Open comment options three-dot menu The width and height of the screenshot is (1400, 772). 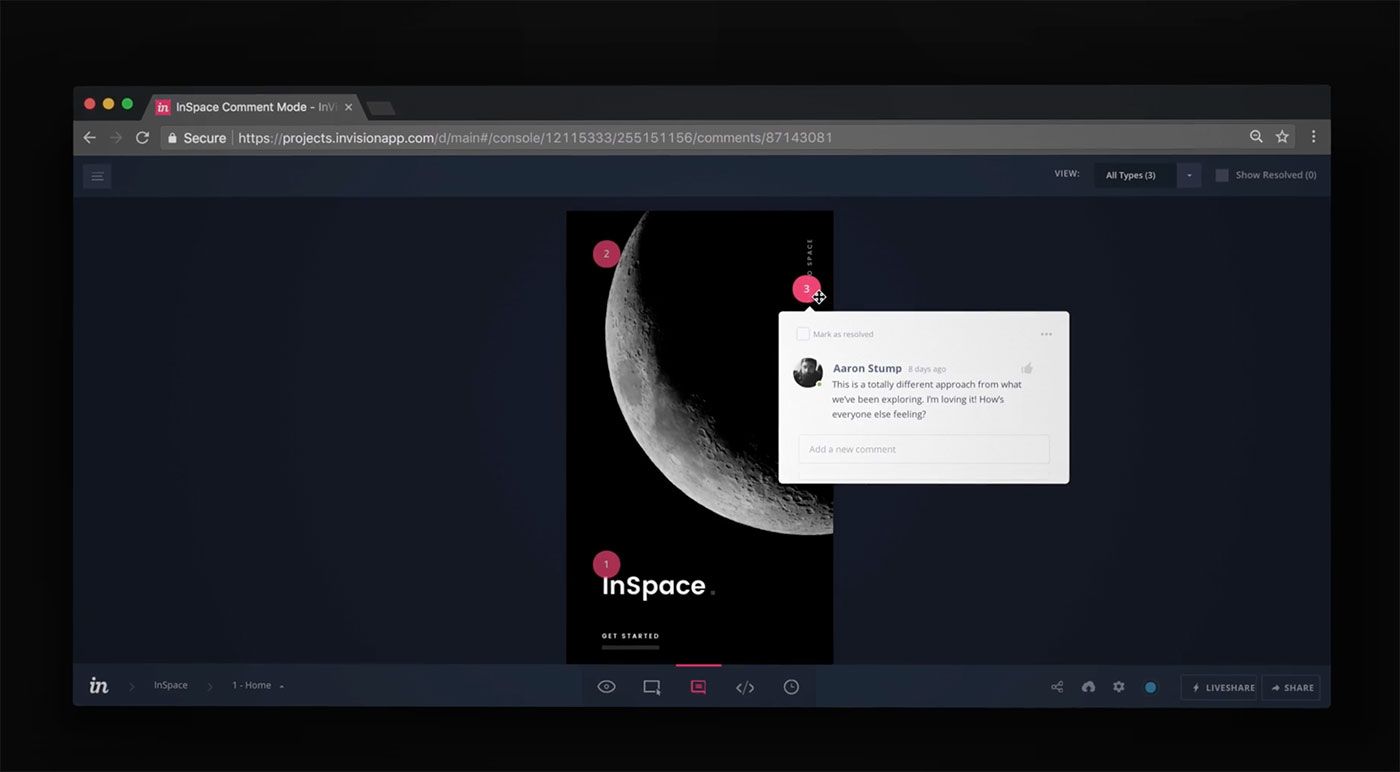point(1046,334)
